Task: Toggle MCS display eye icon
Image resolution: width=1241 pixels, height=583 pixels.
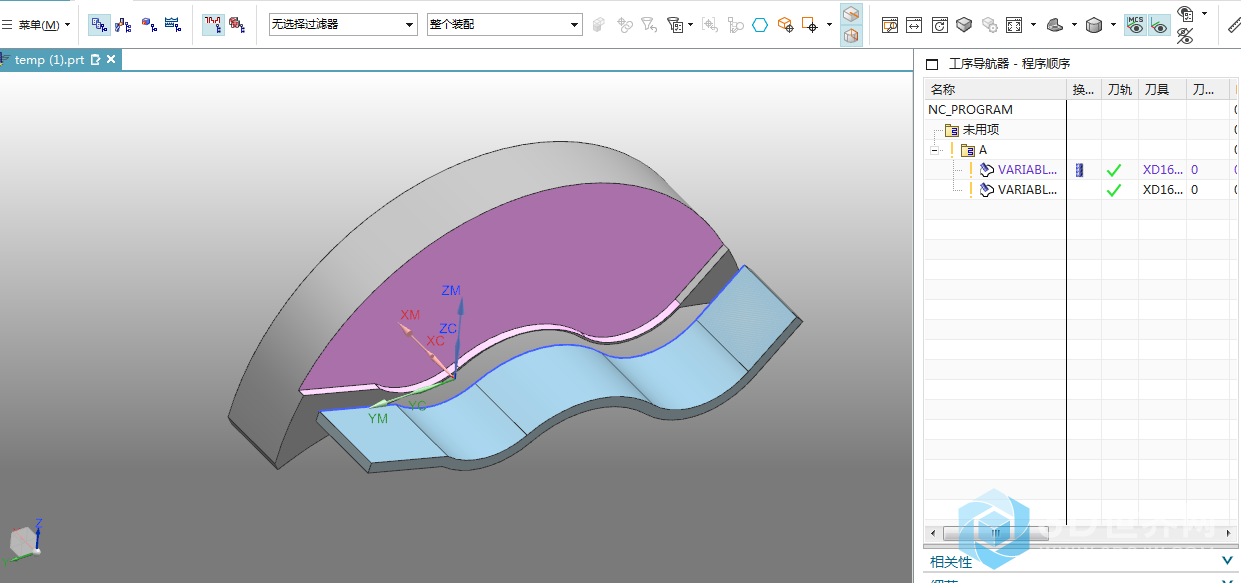Action: [1135, 25]
